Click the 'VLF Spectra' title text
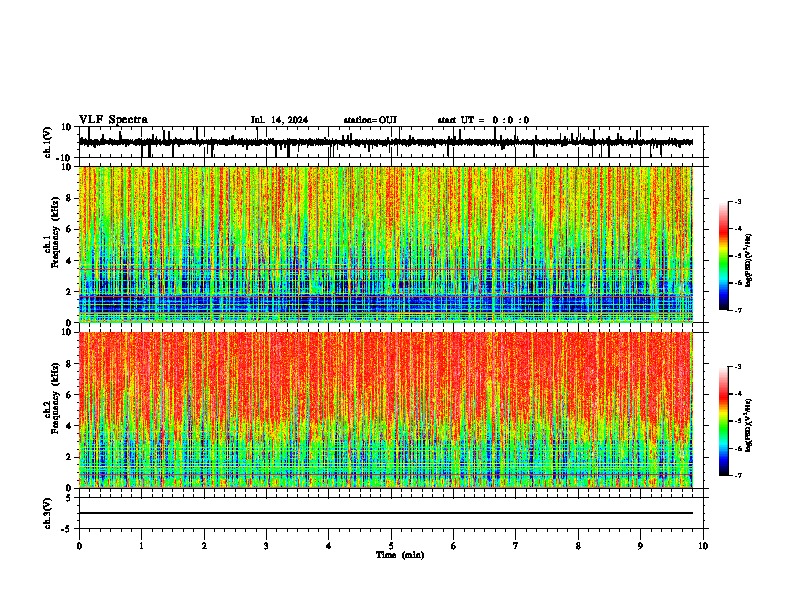Viewport: 792px width, 612px height. coord(113,120)
